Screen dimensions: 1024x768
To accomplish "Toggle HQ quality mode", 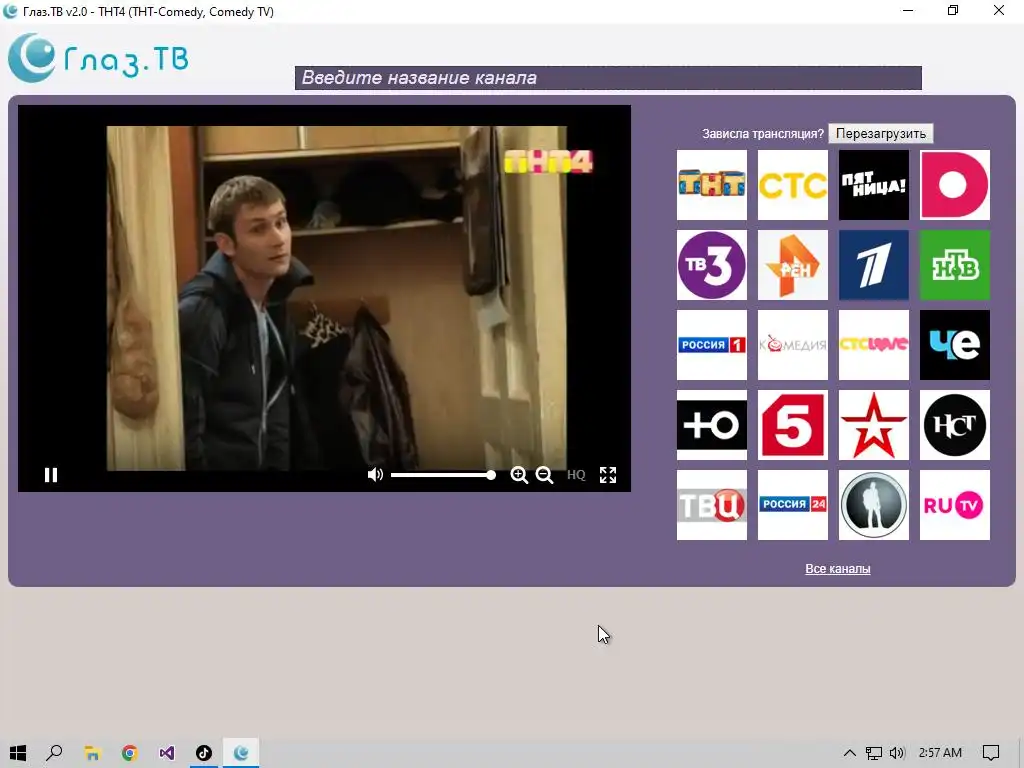I will click(576, 475).
